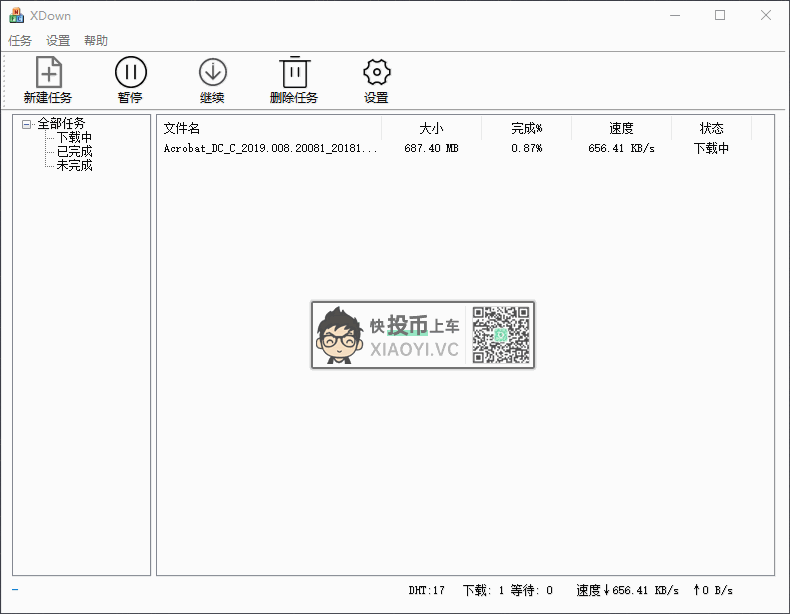Open settings via the 设置 gear icon
Image resolution: width=790 pixels, height=614 pixels.
[x=376, y=73]
